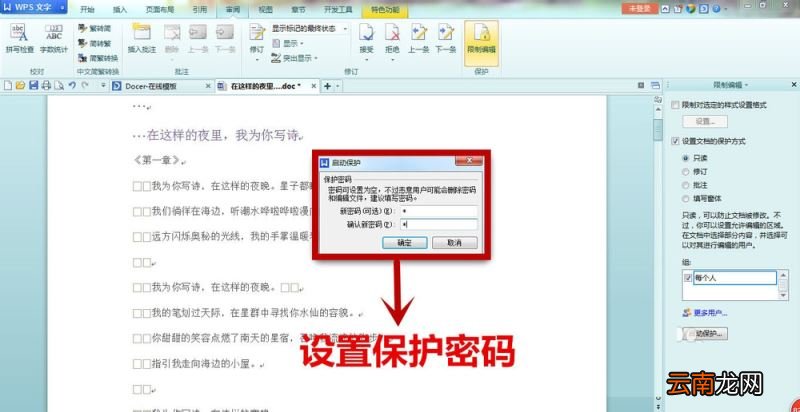Click the print preview icon in quick toolbar

59,86
